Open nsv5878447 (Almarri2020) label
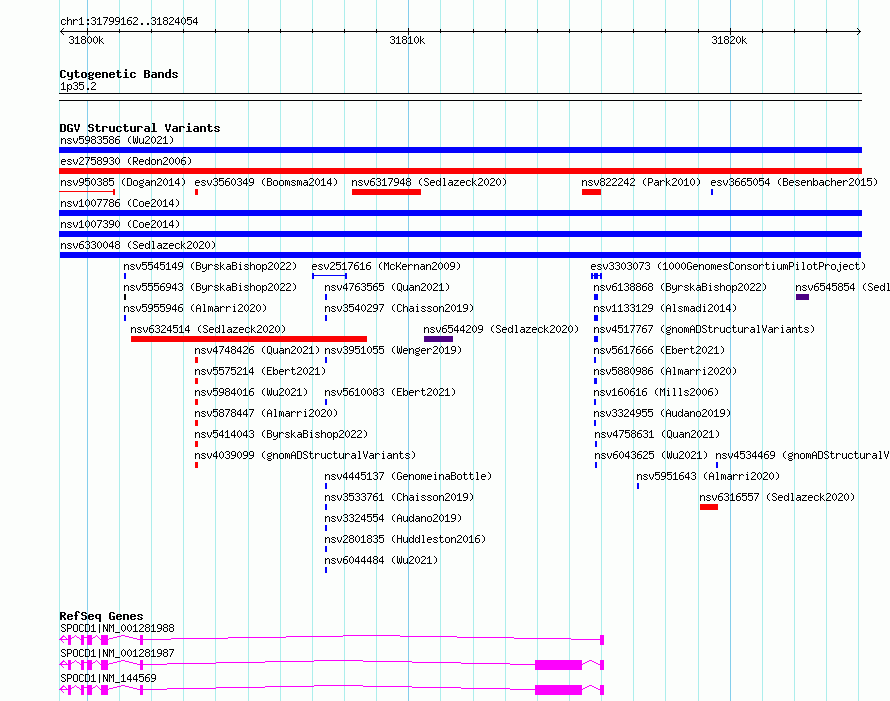 point(266,413)
